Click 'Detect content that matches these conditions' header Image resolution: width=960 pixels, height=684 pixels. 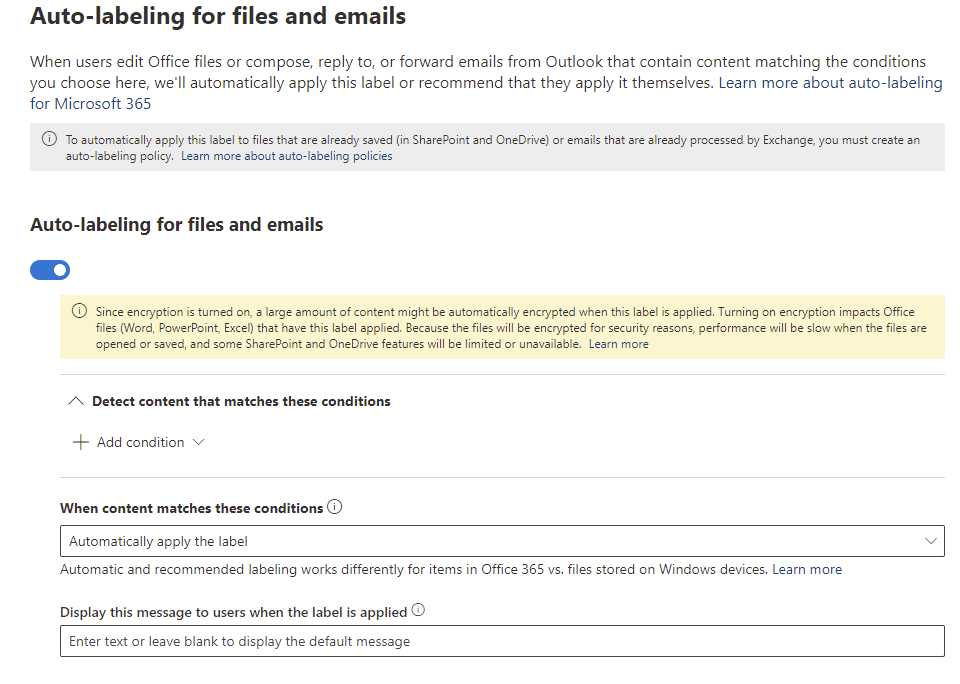click(x=241, y=401)
